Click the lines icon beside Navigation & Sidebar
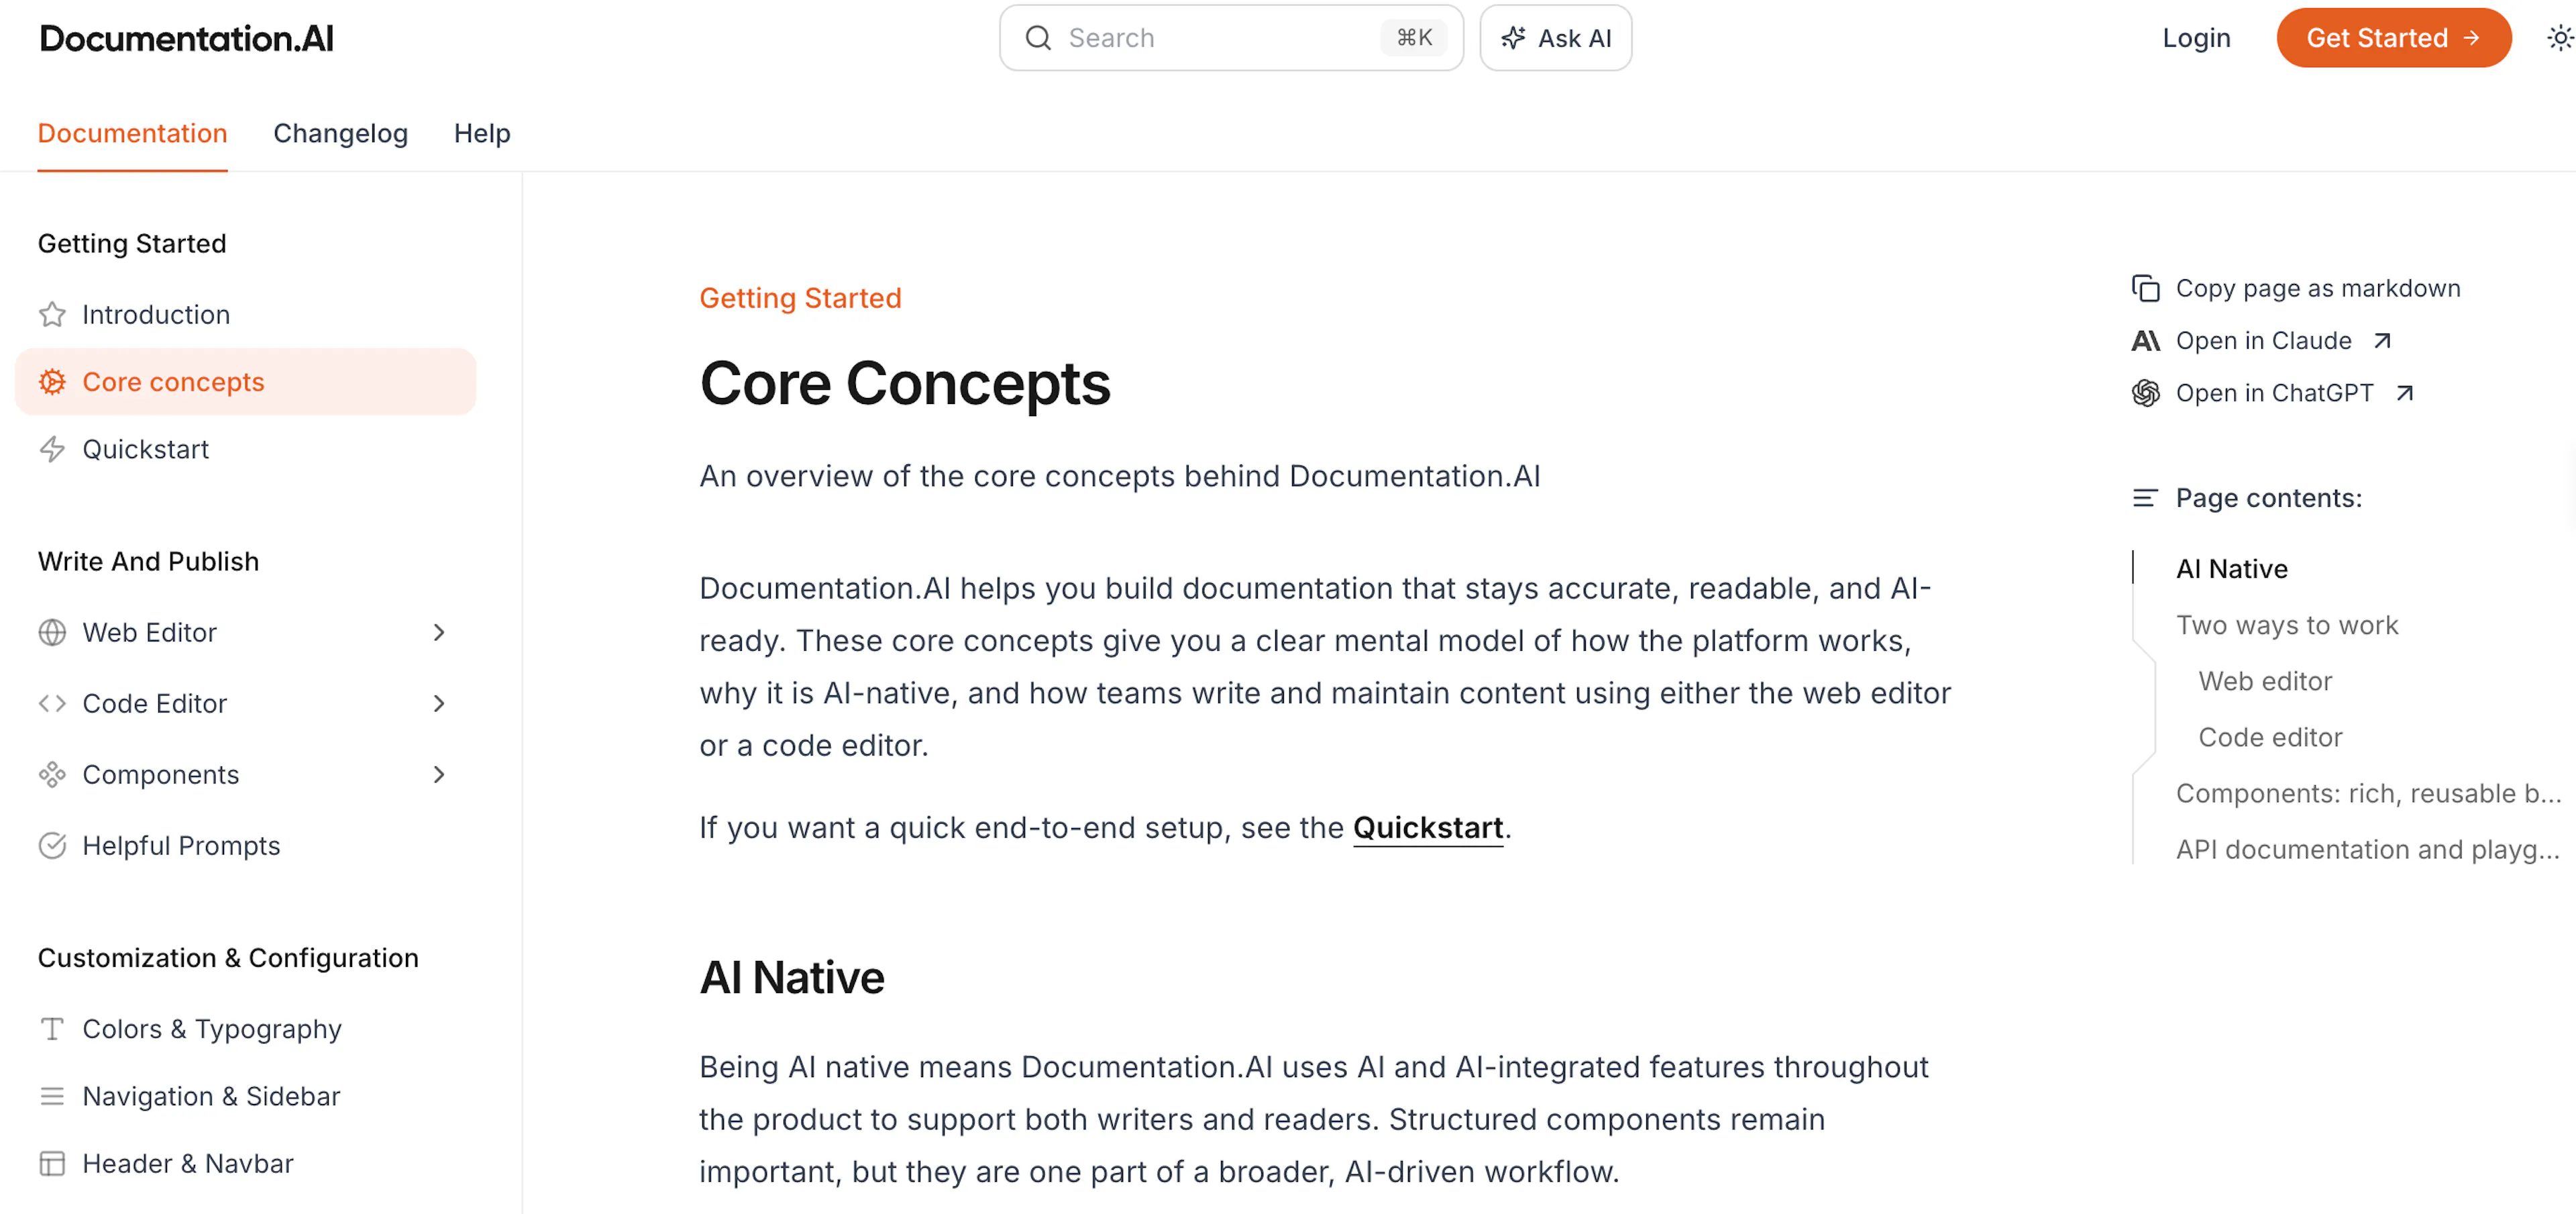 (x=52, y=1096)
